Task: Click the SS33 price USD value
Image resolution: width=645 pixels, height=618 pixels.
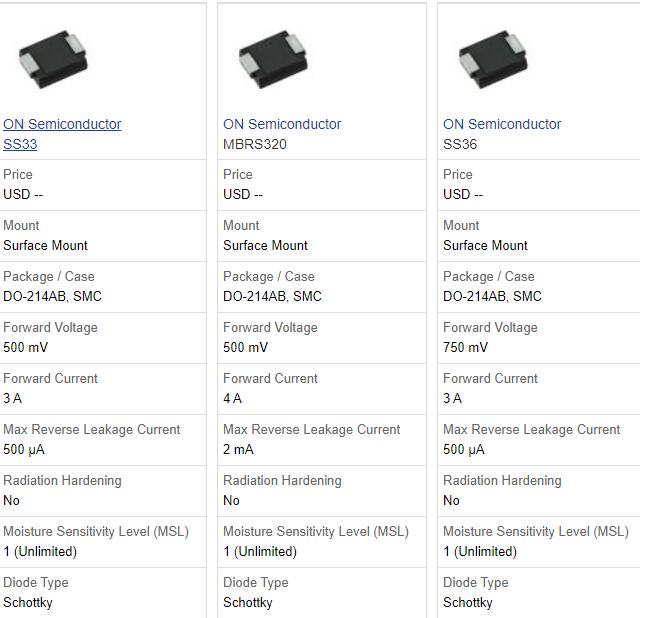Action: pyautogui.click(x=23, y=194)
